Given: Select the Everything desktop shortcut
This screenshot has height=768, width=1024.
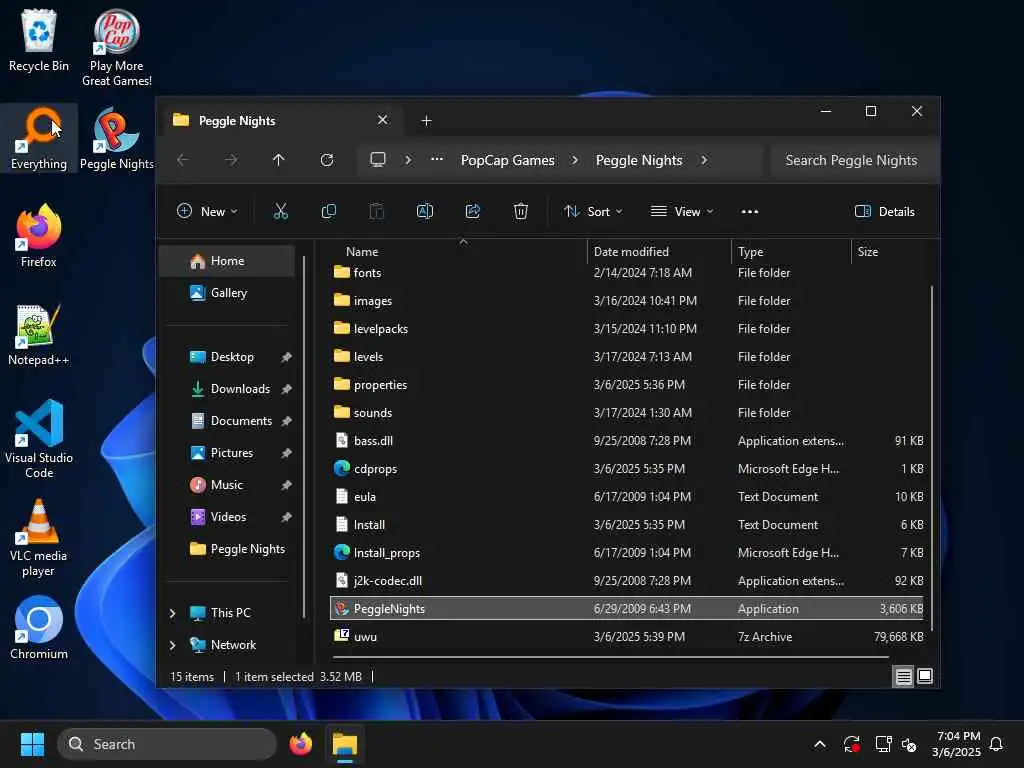Looking at the screenshot, I should 39,138.
